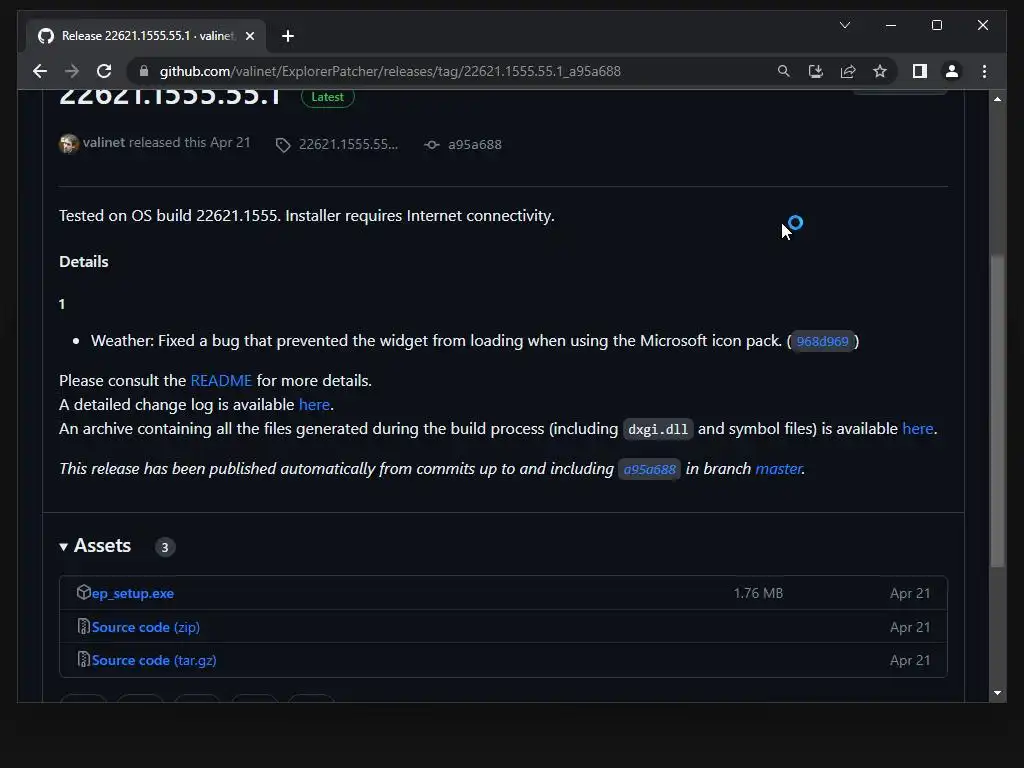This screenshot has height=768, width=1024.
Task: Open the master branch link
Action: click(x=778, y=469)
